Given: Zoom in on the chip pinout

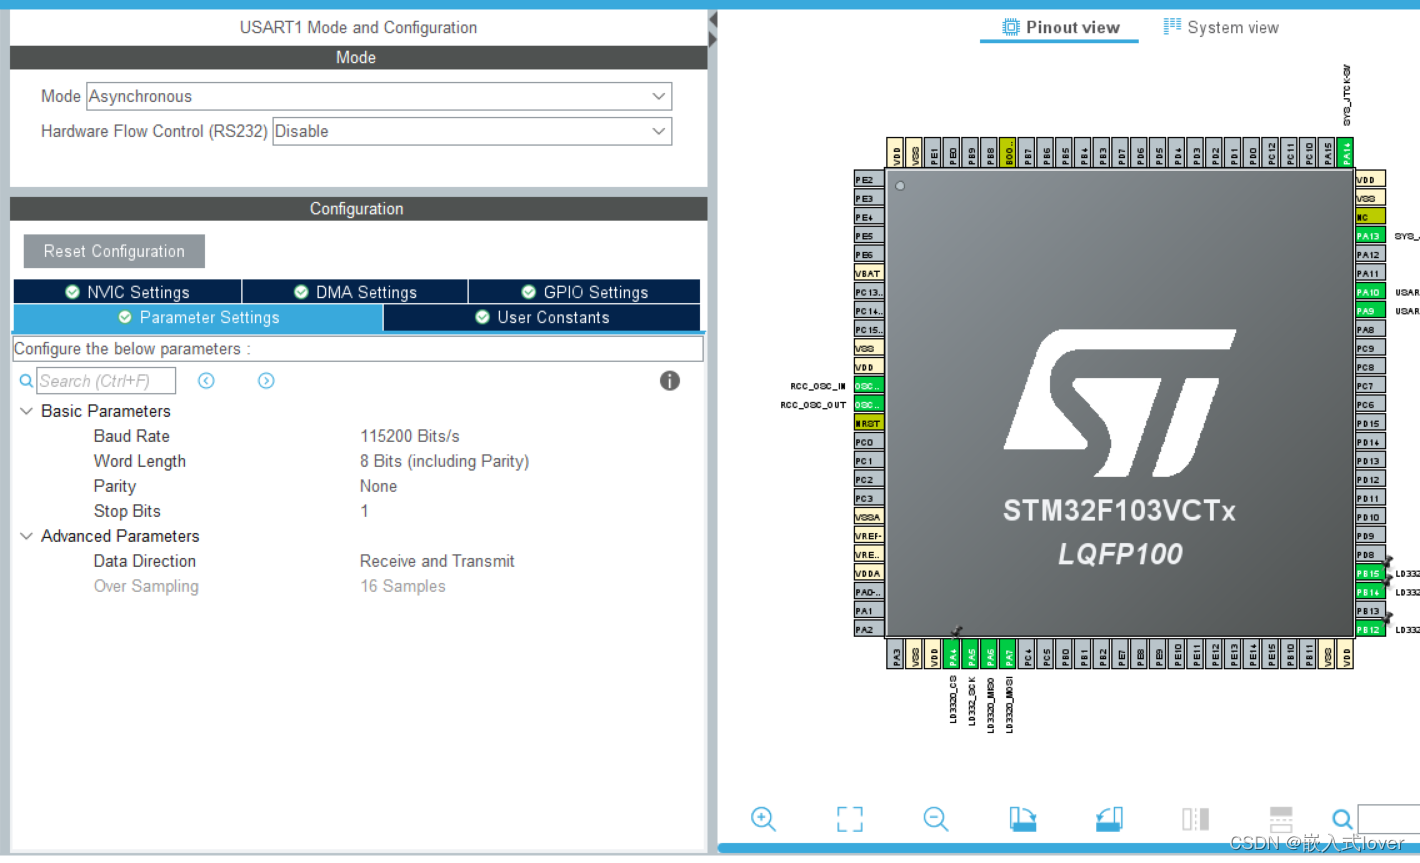Looking at the screenshot, I should tap(763, 819).
